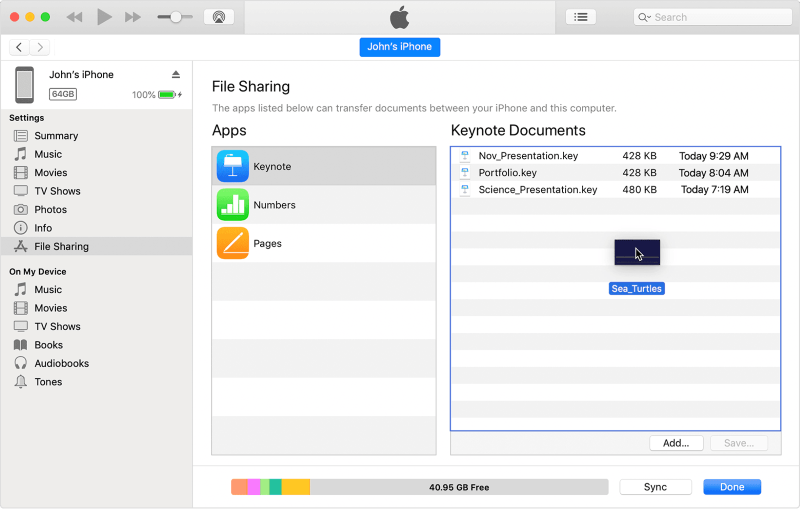800x509 pixels.
Task: Select the Pages app icon
Action: point(232,244)
